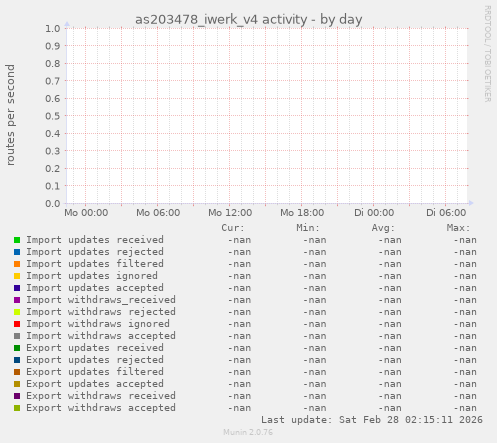Click the Cur value for Import updates received
Image resolution: width=497 pixels, height=443 pixels.
pos(239,240)
